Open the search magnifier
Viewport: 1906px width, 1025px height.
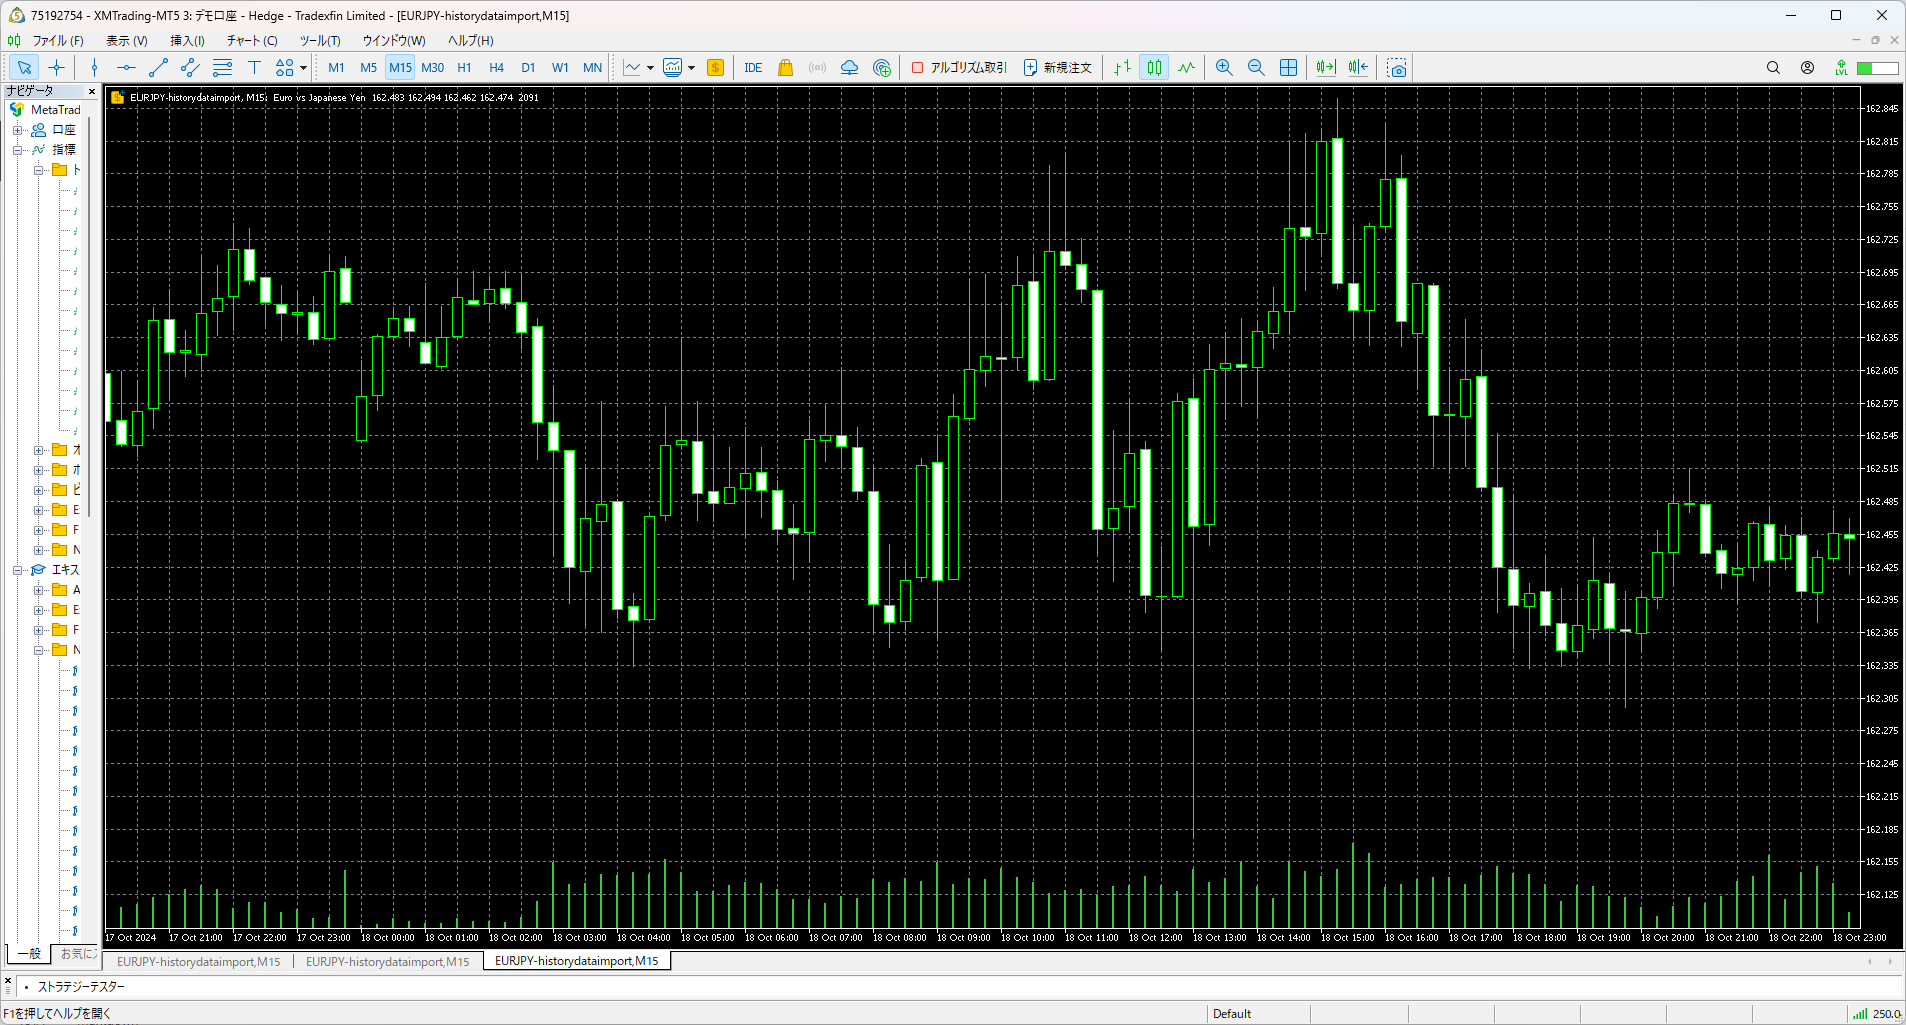(x=1773, y=67)
